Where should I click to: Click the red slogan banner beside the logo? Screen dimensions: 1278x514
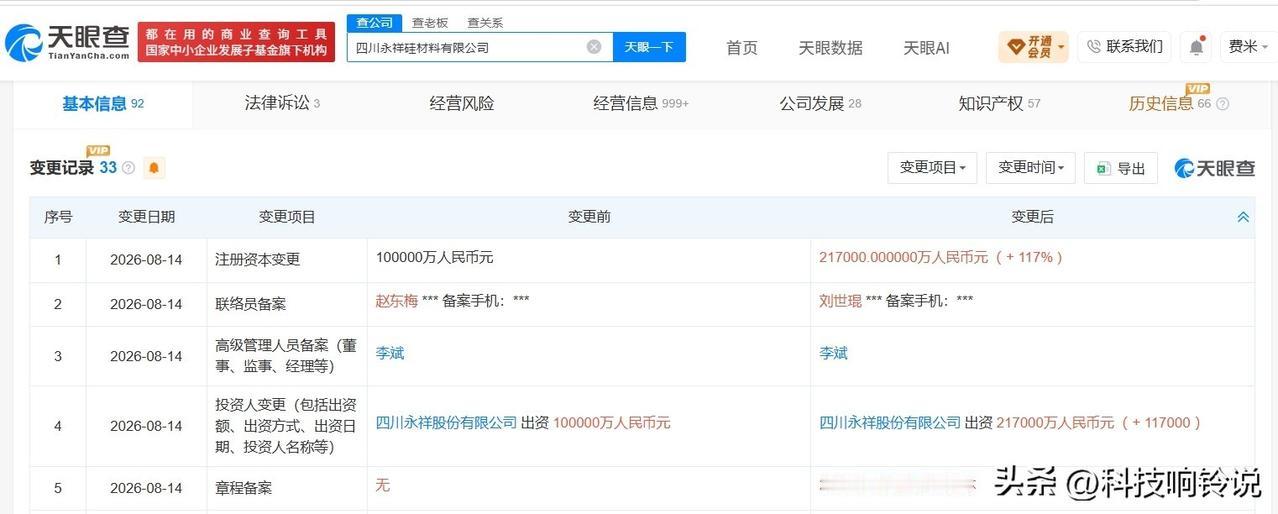click(x=236, y=42)
